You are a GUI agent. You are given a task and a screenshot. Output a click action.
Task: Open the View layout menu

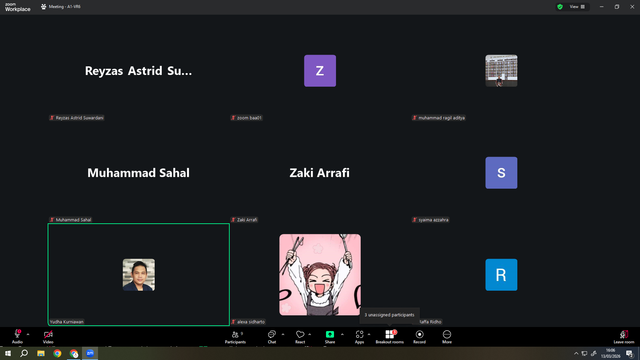point(577,7)
